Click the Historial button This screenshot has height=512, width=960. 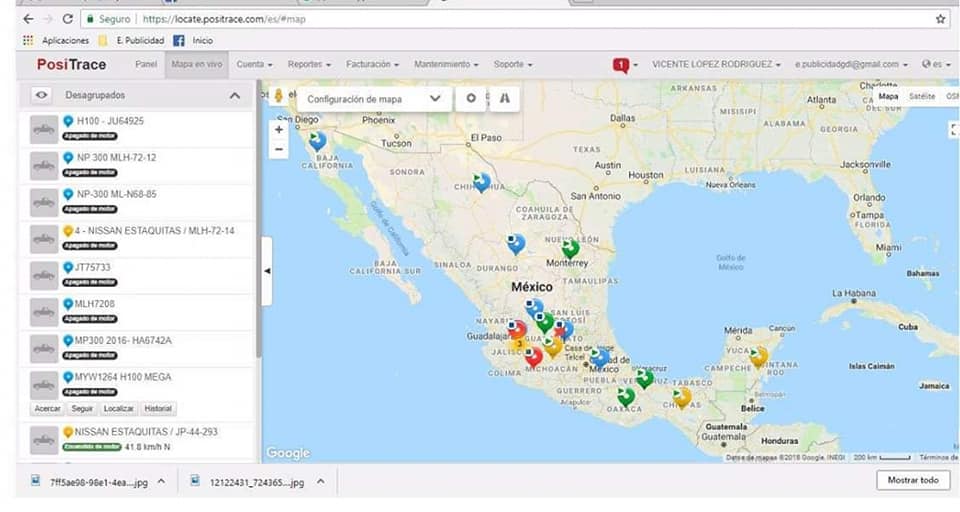[x=158, y=408]
